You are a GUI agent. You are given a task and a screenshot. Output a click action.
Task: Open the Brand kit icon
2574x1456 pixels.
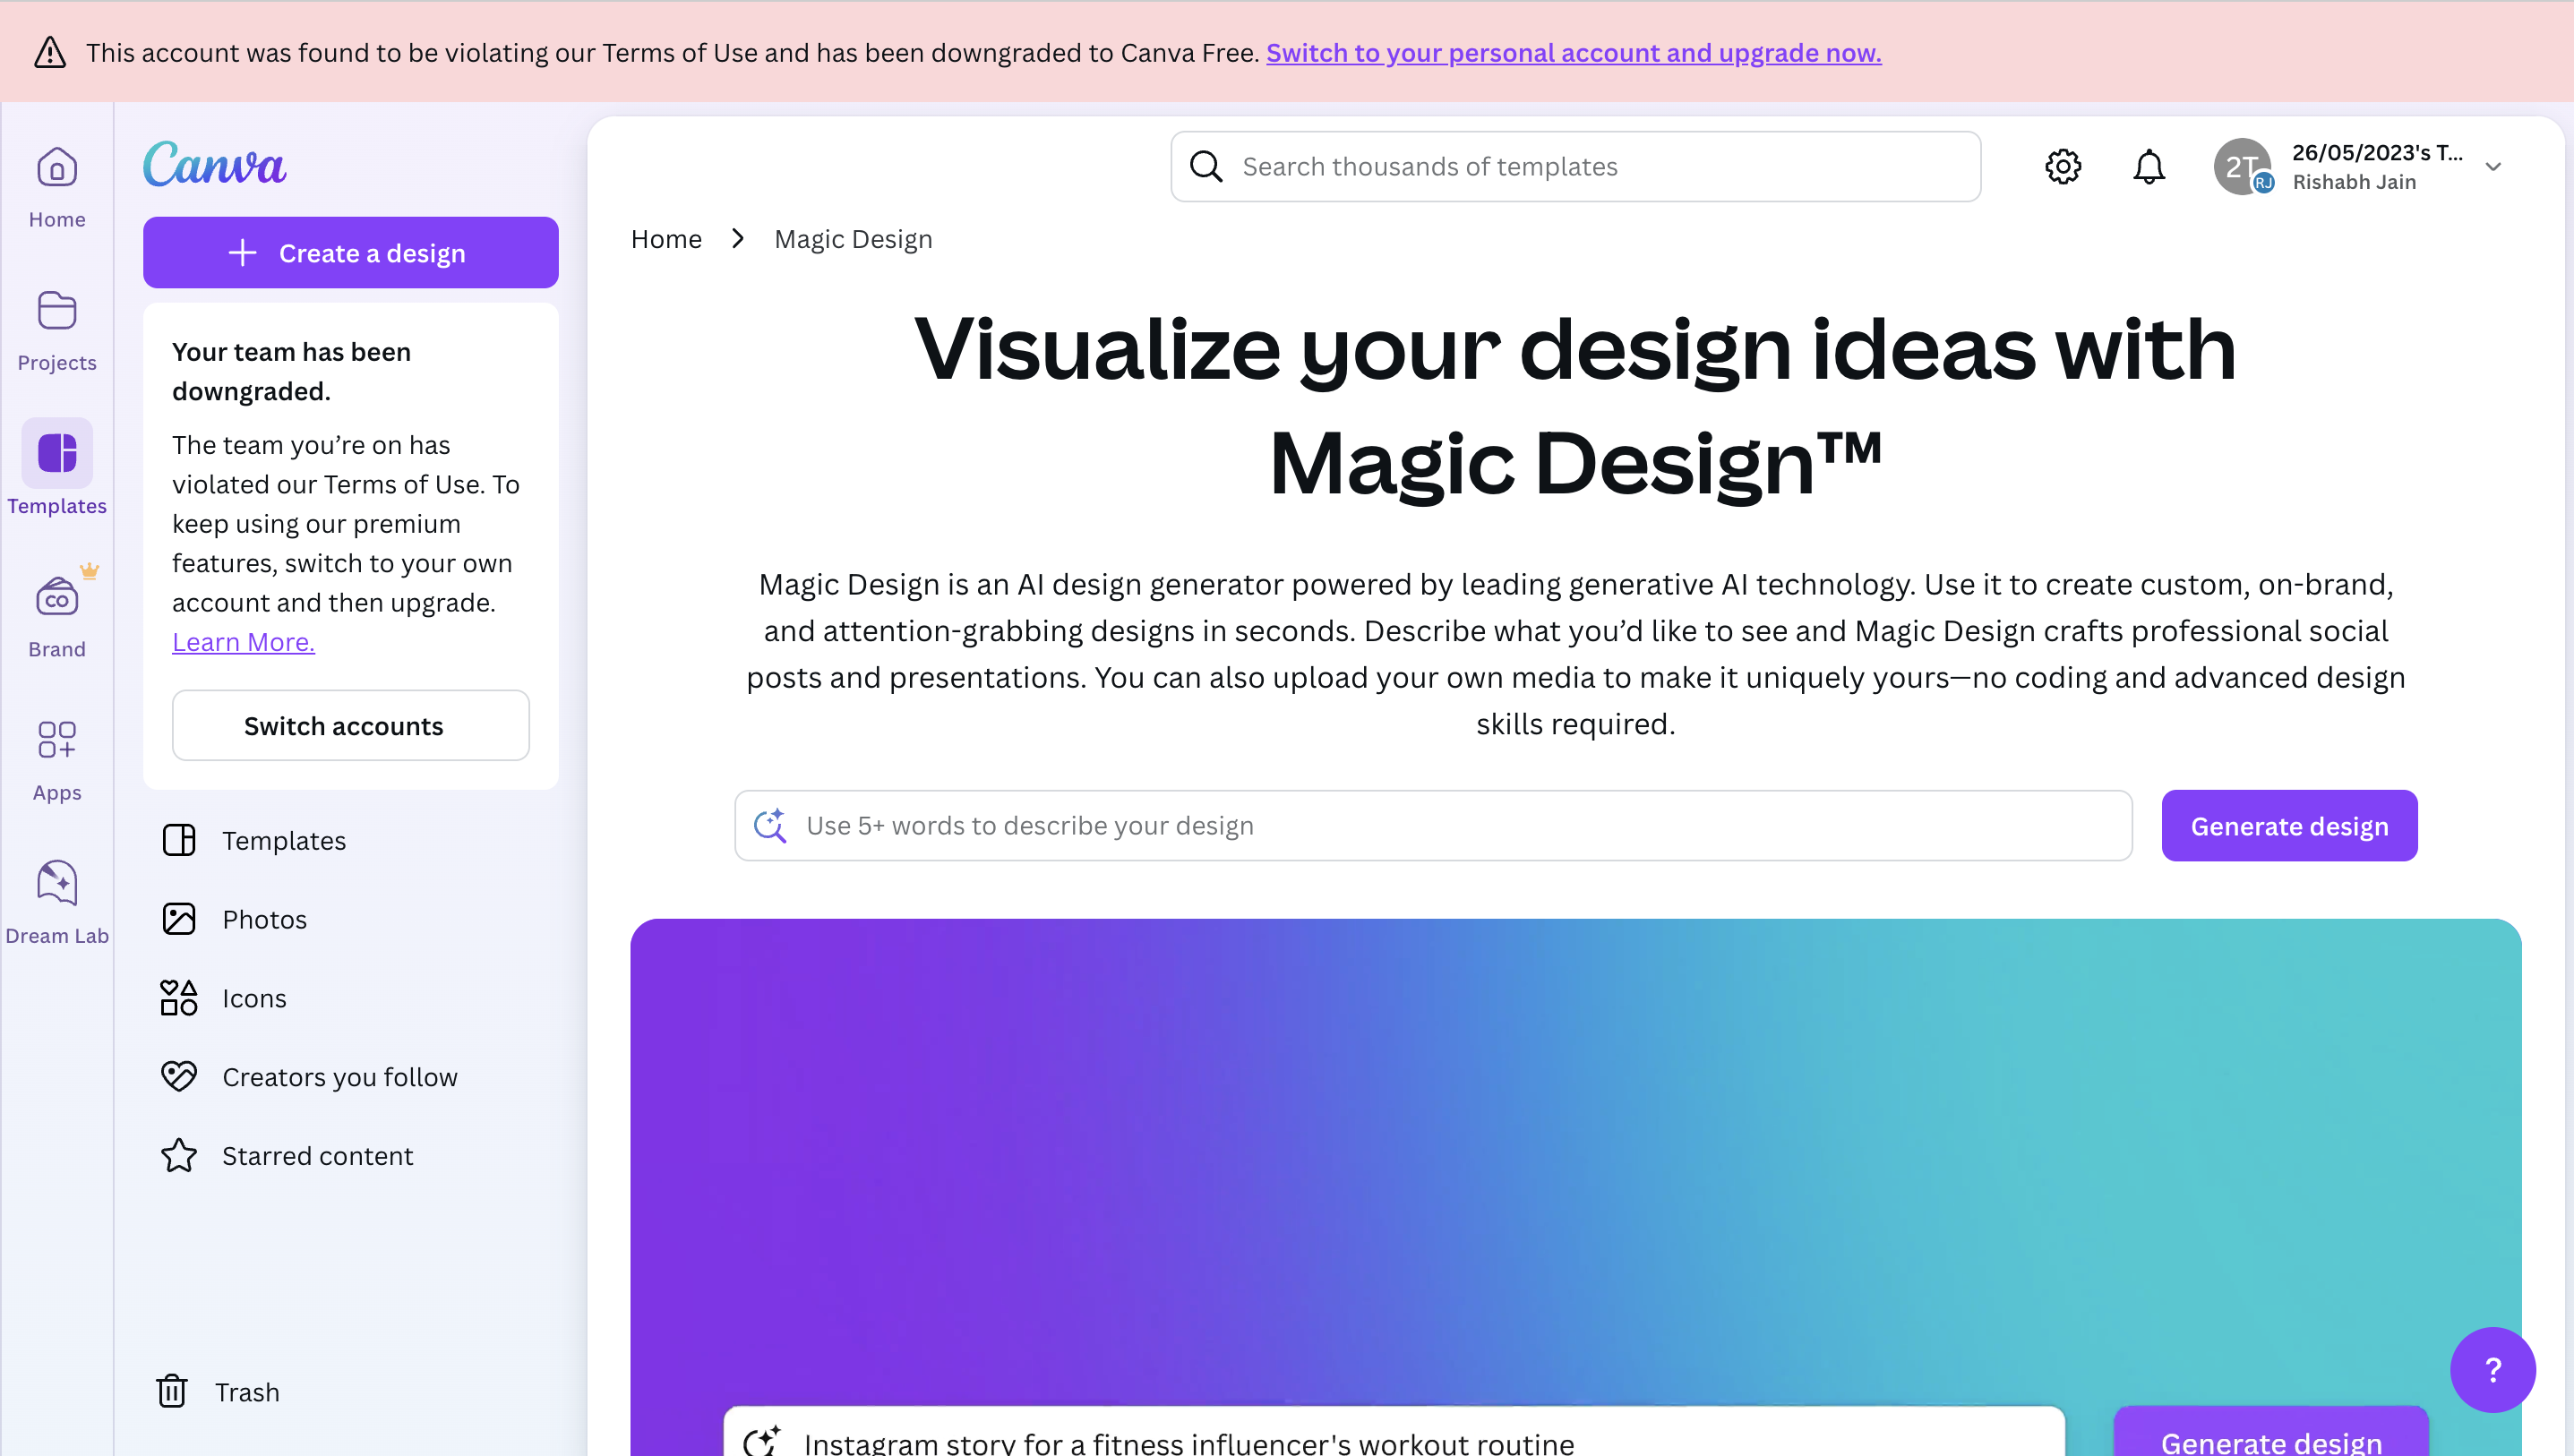[57, 597]
